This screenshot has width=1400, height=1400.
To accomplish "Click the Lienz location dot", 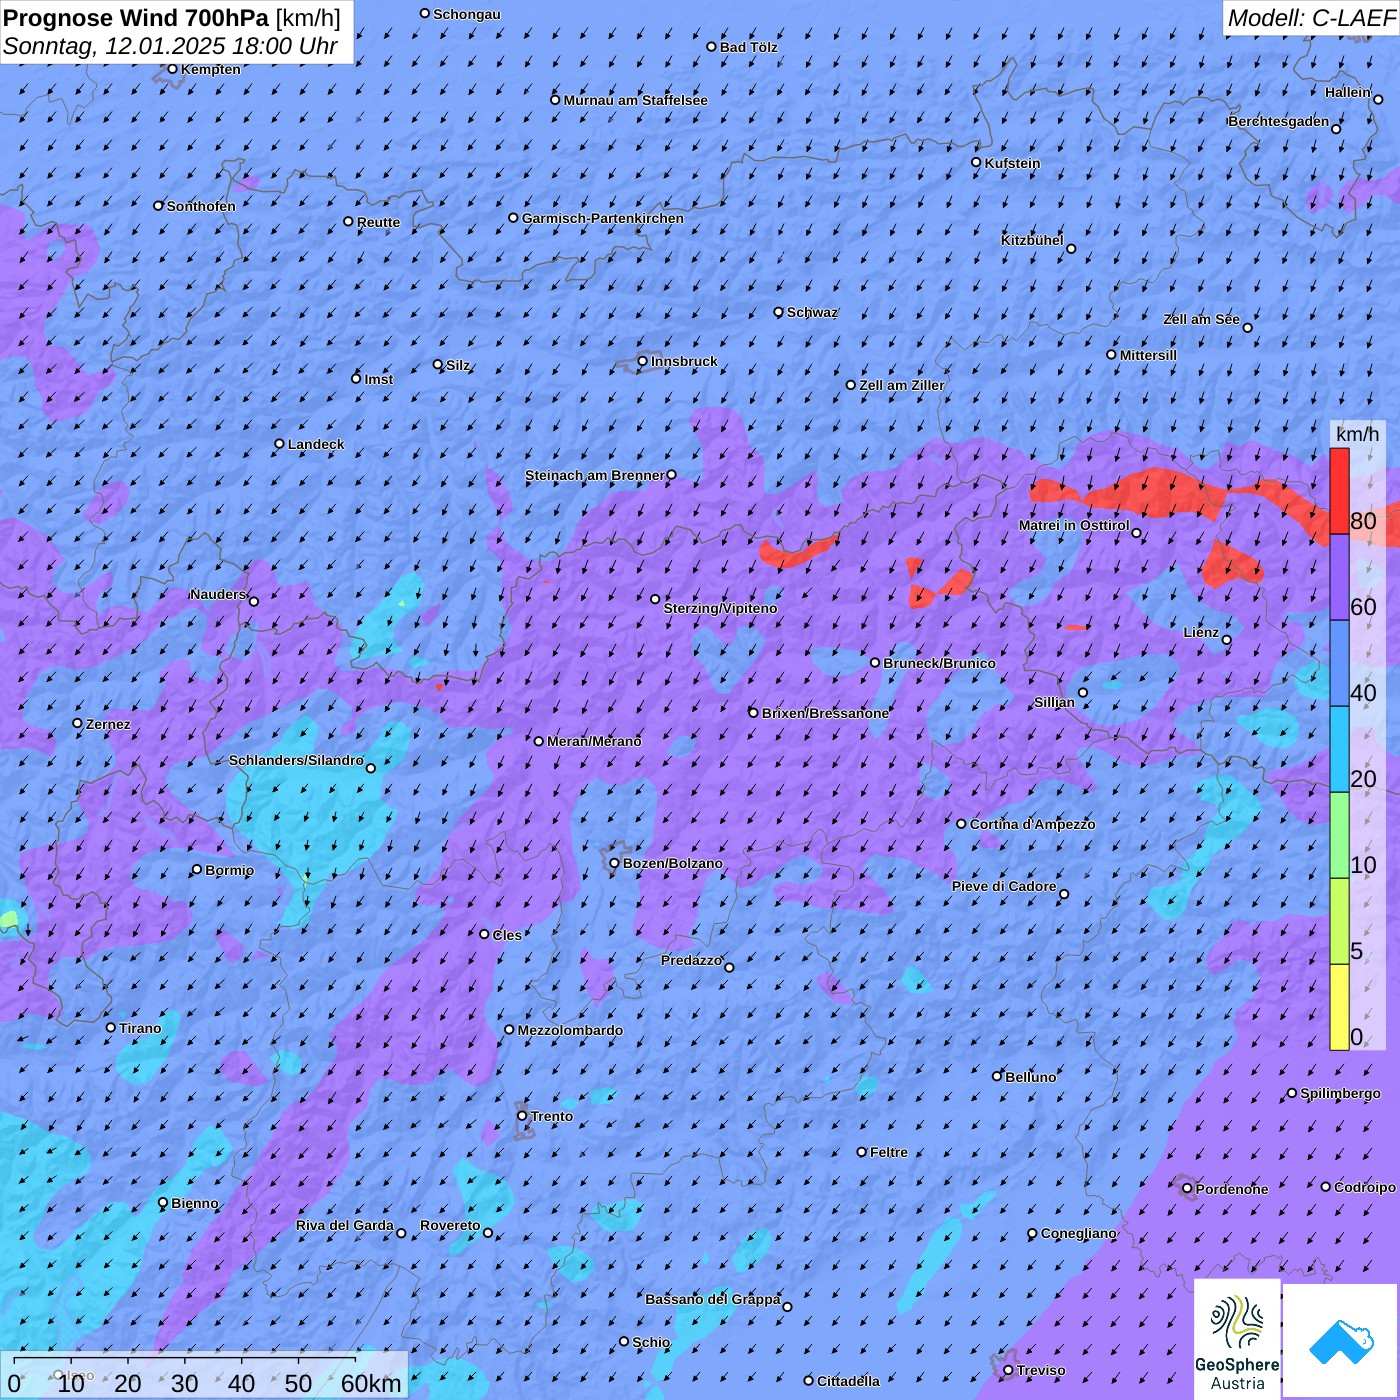I will coord(1227,640).
